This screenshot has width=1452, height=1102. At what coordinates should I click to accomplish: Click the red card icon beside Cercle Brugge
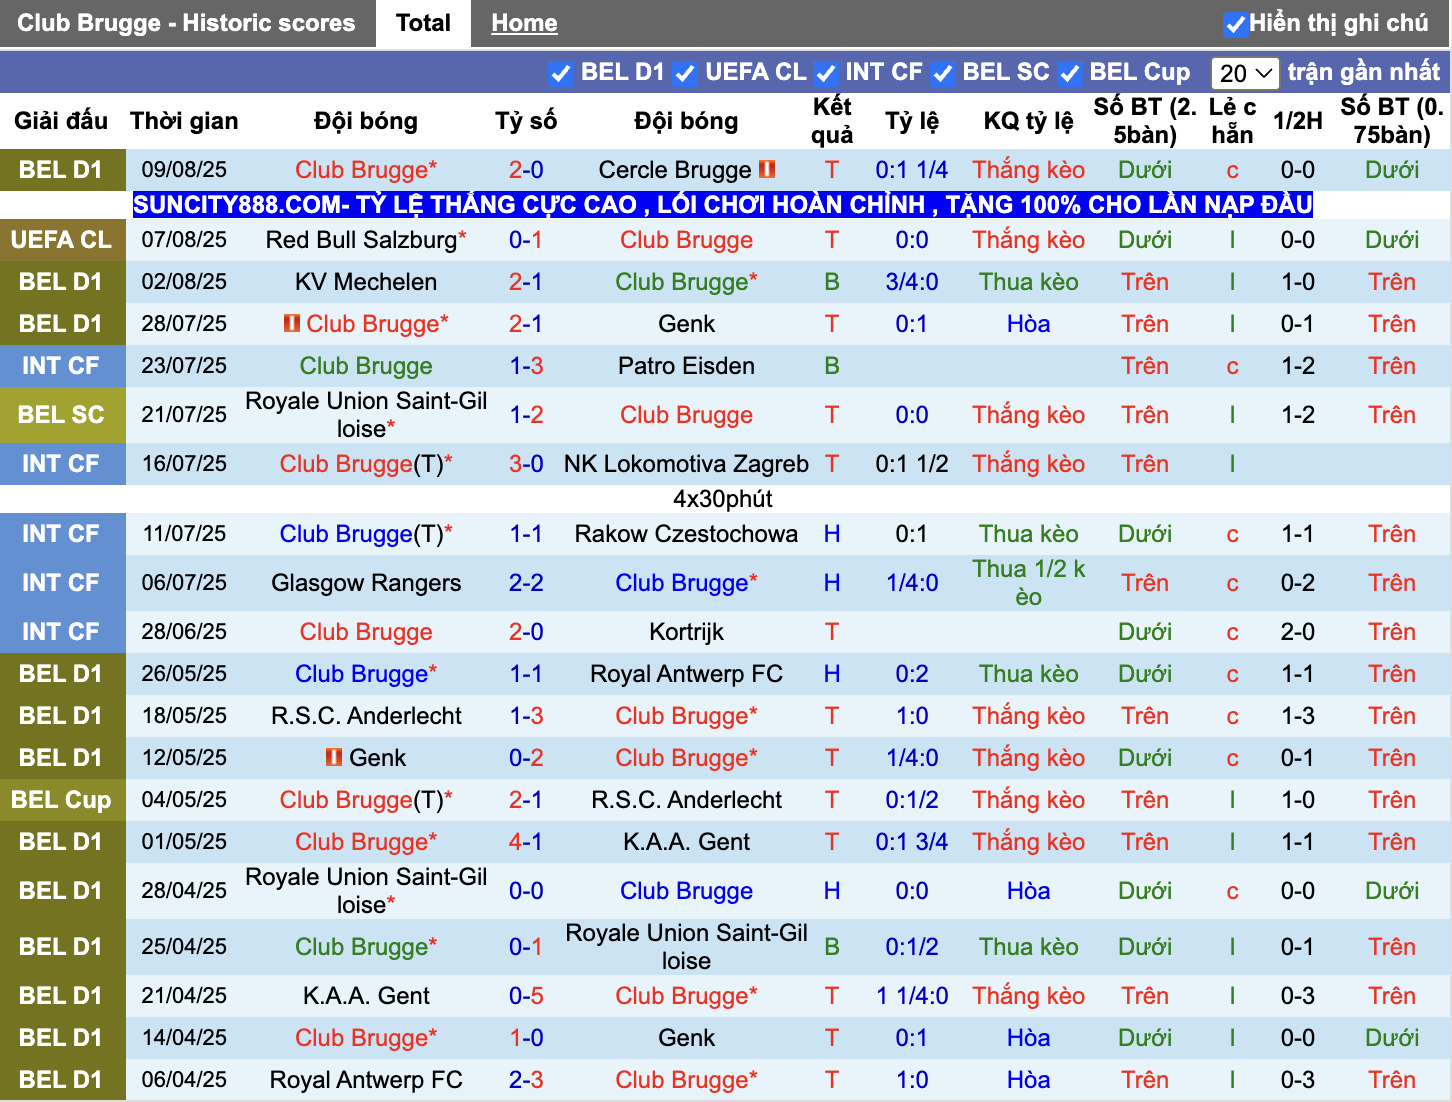click(767, 169)
